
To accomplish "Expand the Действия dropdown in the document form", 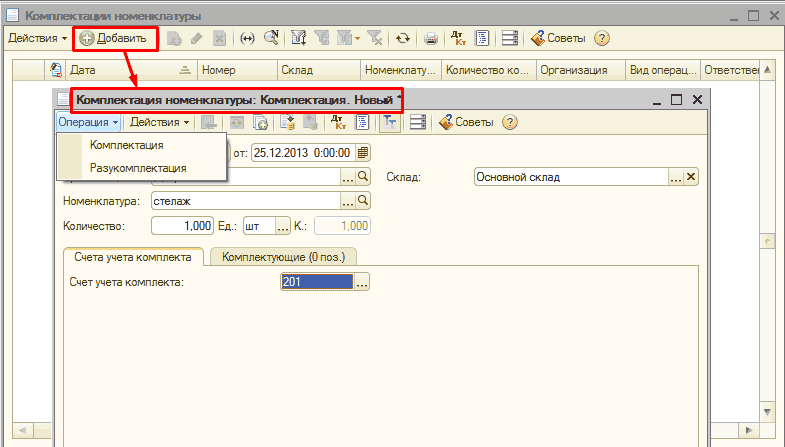I will (x=159, y=122).
